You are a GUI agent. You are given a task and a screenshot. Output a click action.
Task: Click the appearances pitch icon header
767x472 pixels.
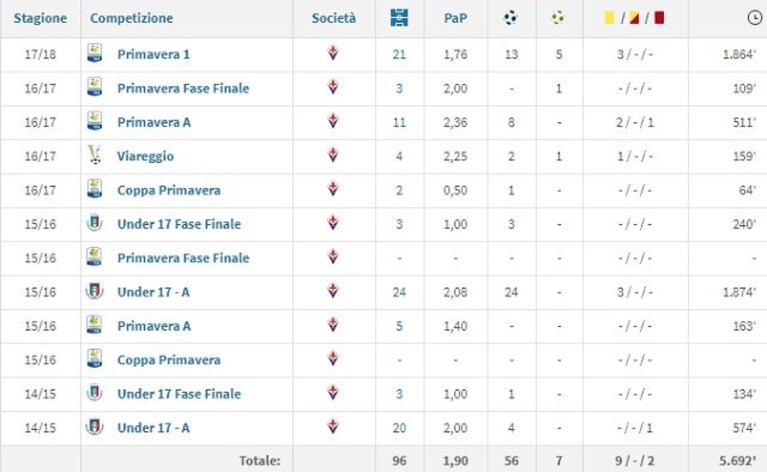(399, 18)
